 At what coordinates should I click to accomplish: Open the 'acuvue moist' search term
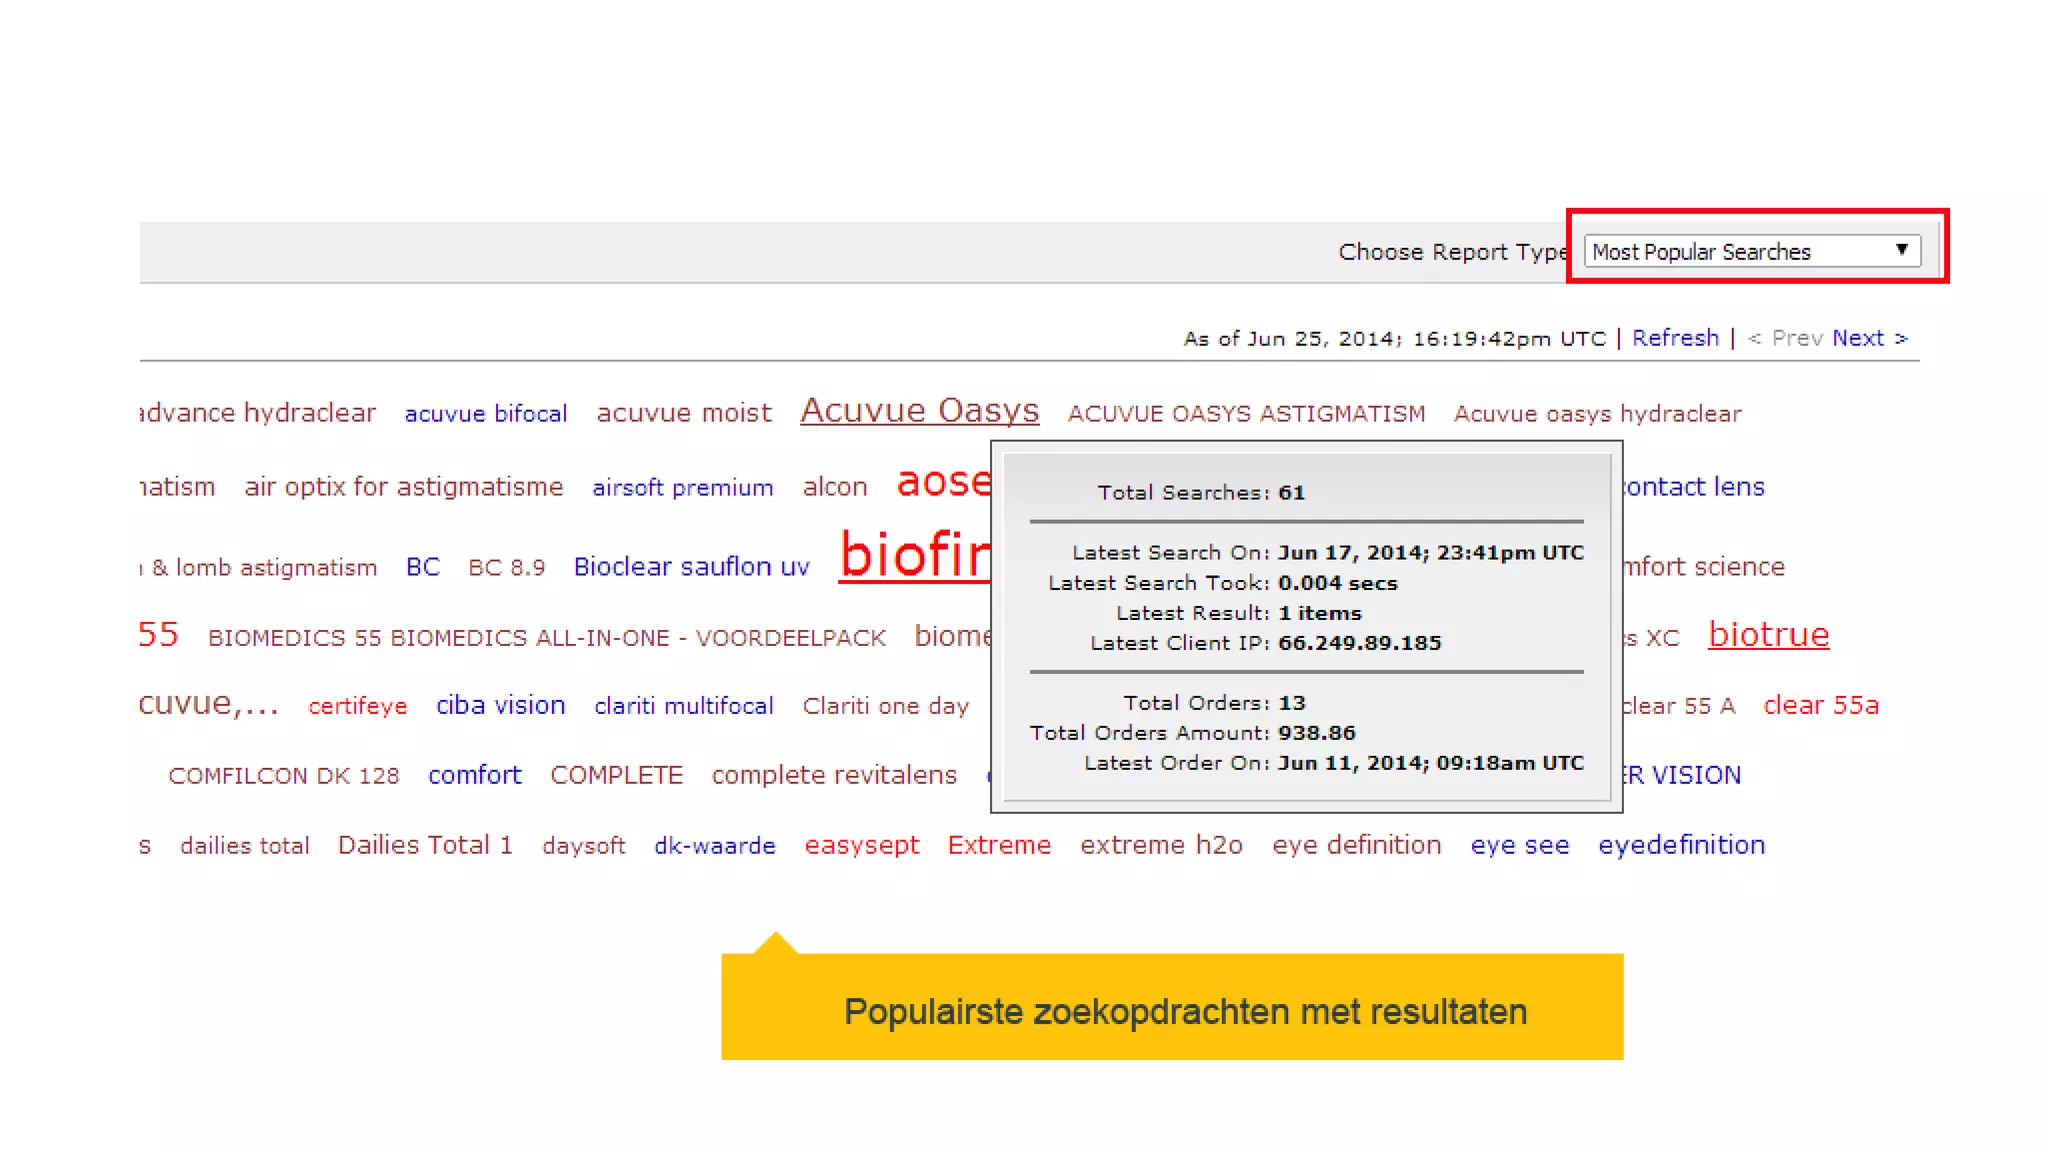684,412
